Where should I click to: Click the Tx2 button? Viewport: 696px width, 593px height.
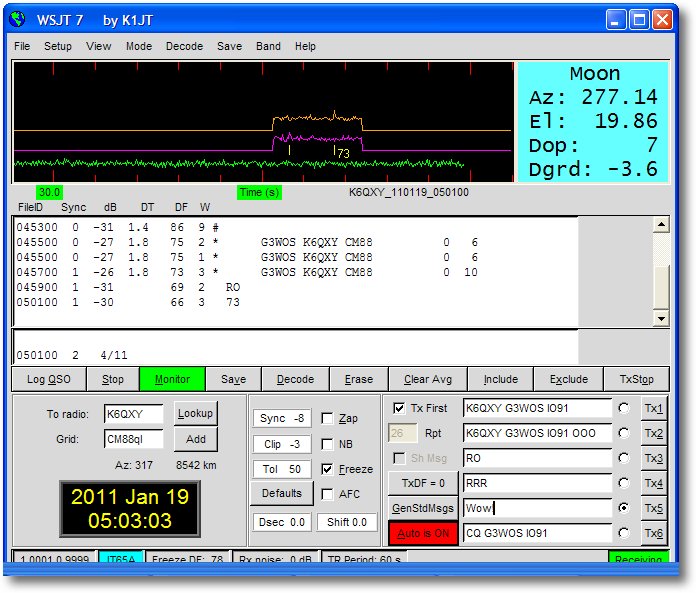tap(653, 433)
